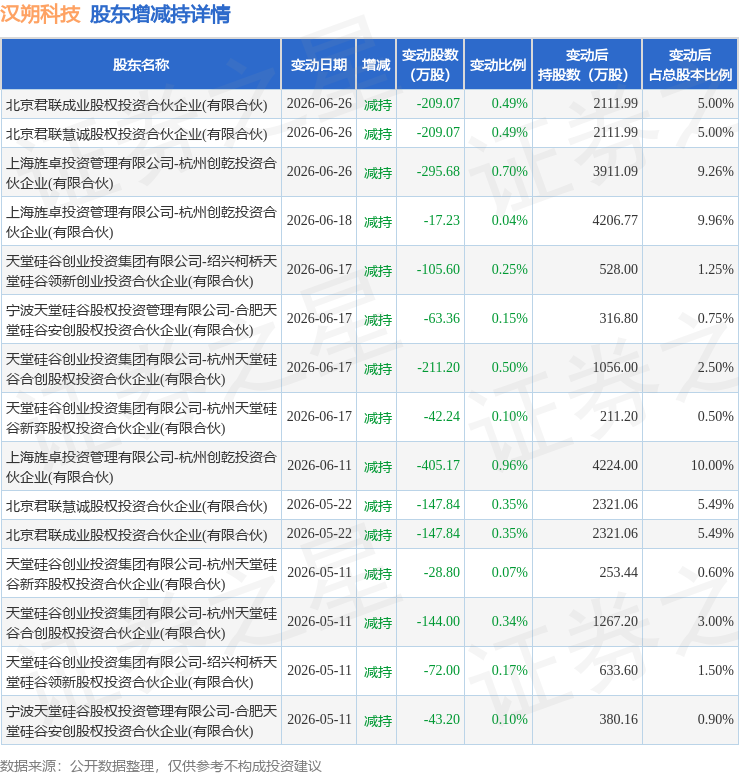
Task: Click the 数据来源 footer note
Action: (161, 766)
